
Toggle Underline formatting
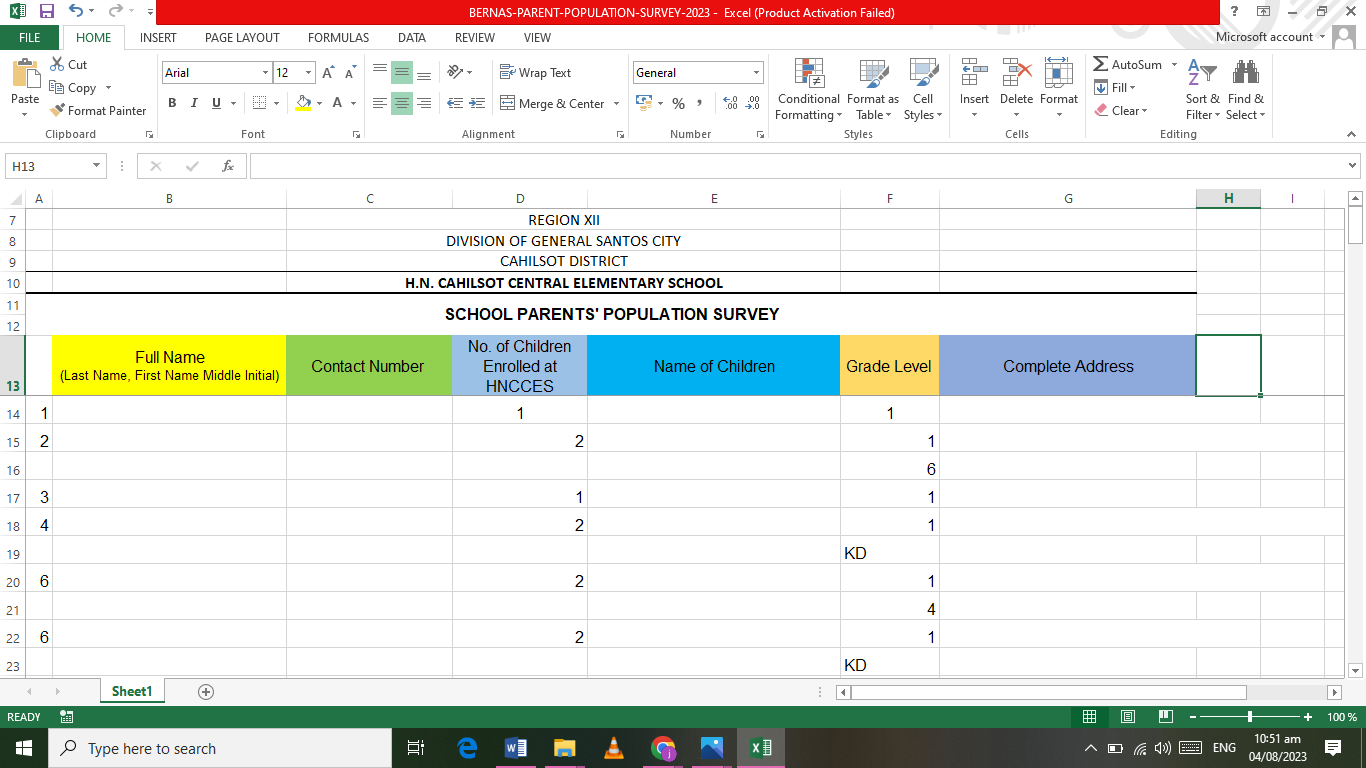(216, 103)
